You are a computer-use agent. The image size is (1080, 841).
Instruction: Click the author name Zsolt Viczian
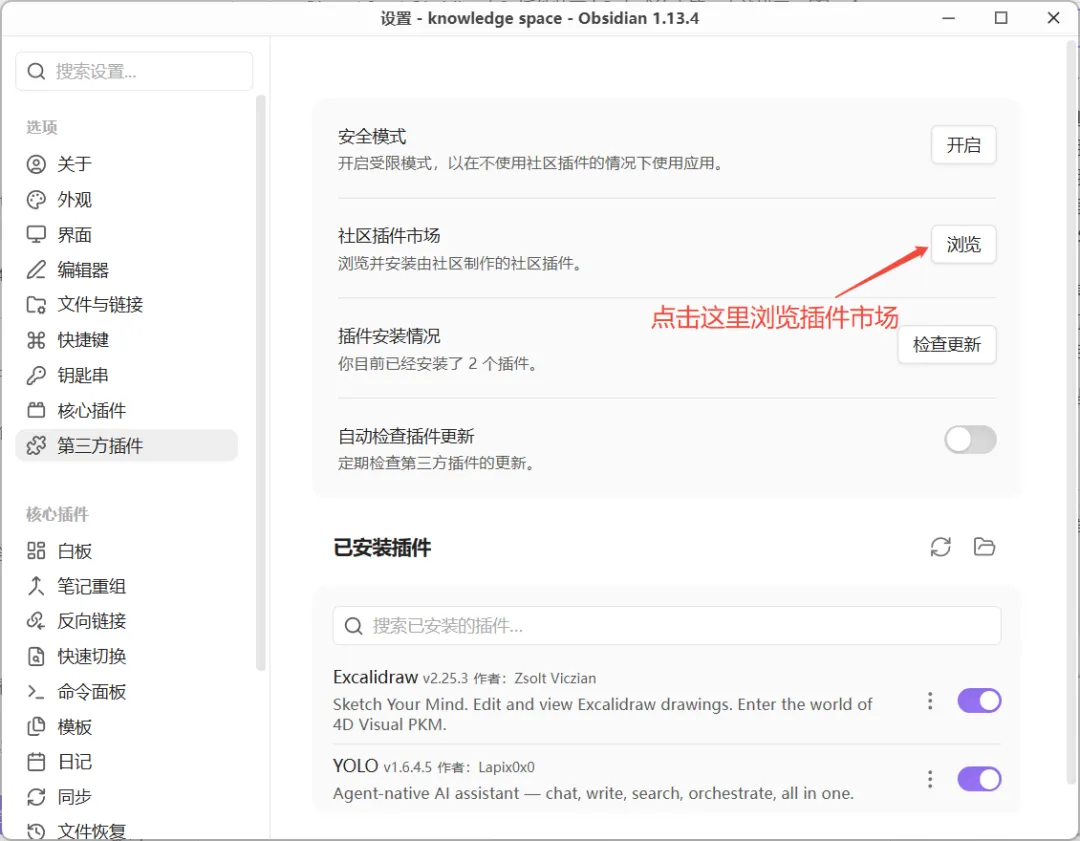(x=555, y=678)
